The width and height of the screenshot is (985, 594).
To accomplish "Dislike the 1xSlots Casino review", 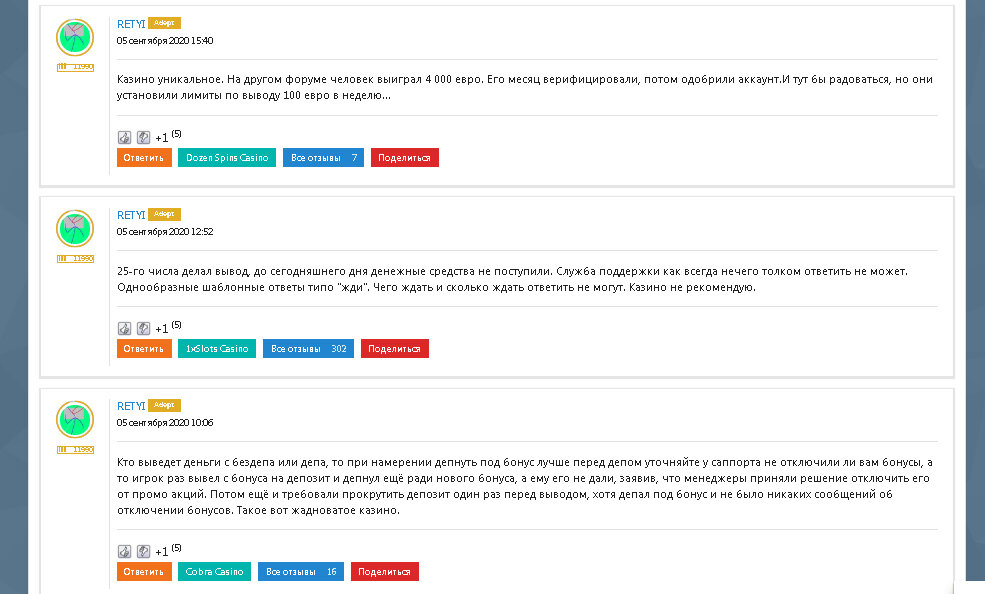I will coord(143,329).
